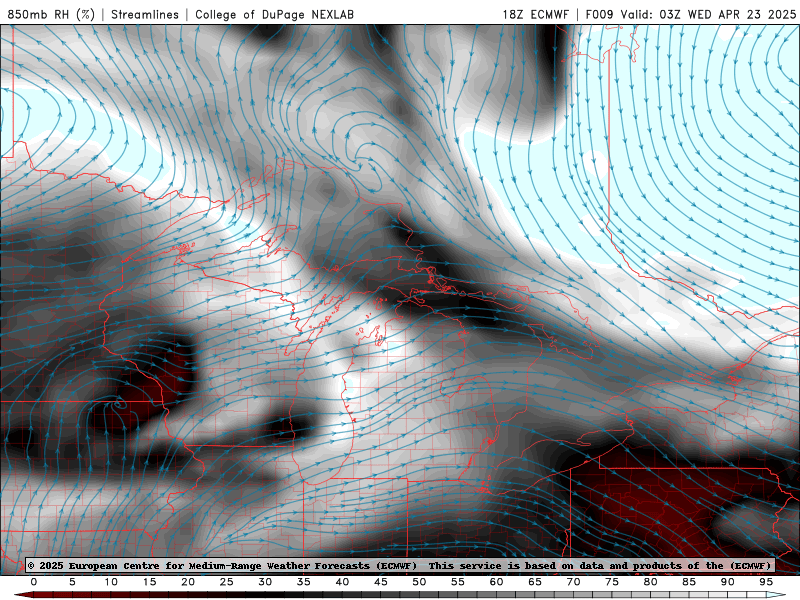Select the "Streamlines" label in header
The image size is (800, 600).
145,14
